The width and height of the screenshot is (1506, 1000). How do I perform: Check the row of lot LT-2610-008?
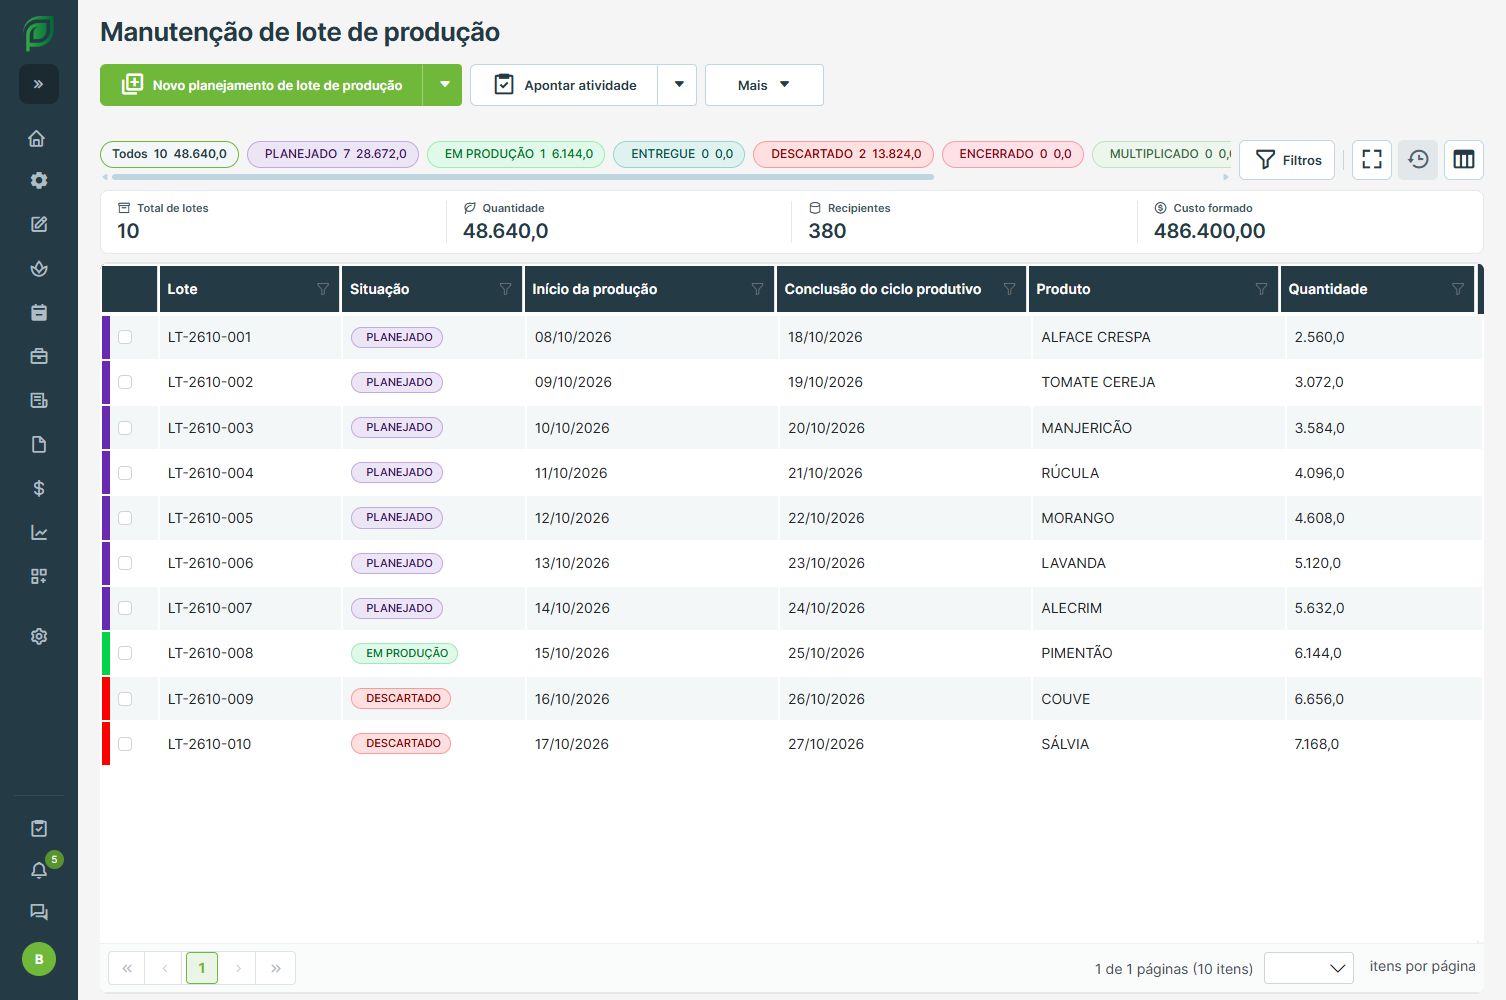125,653
